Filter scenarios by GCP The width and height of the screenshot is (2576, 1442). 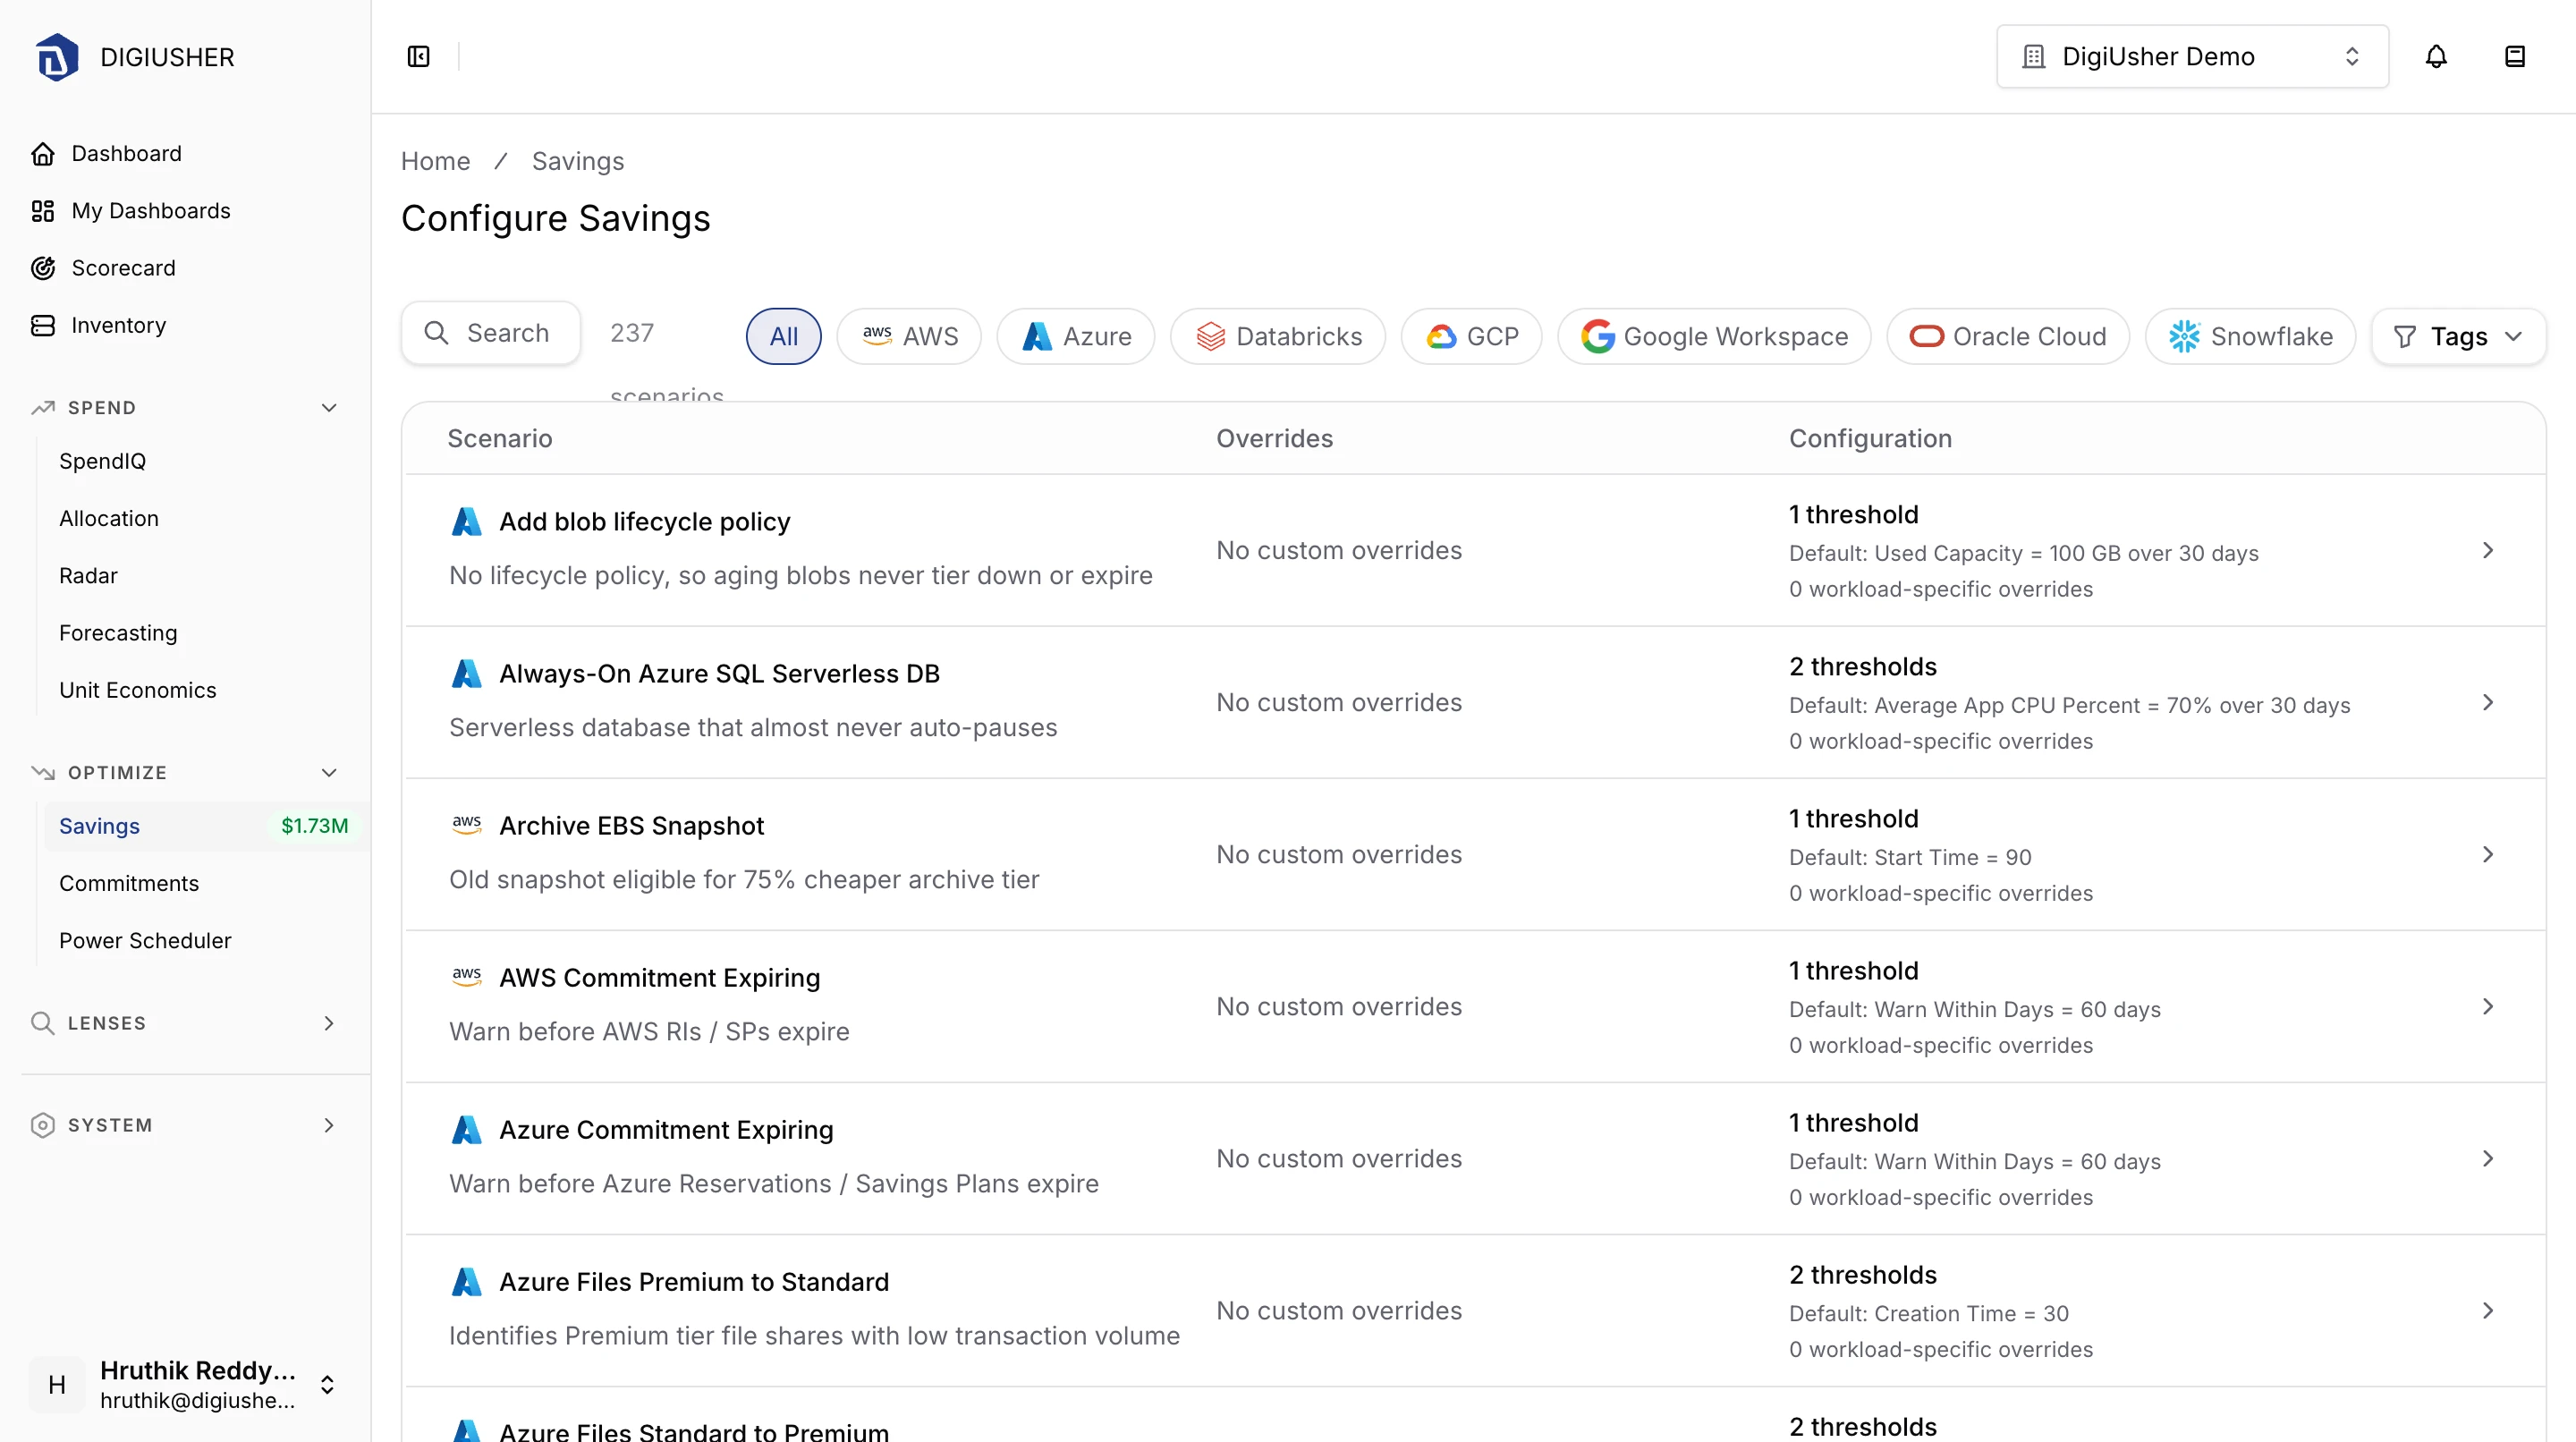pyautogui.click(x=1471, y=337)
